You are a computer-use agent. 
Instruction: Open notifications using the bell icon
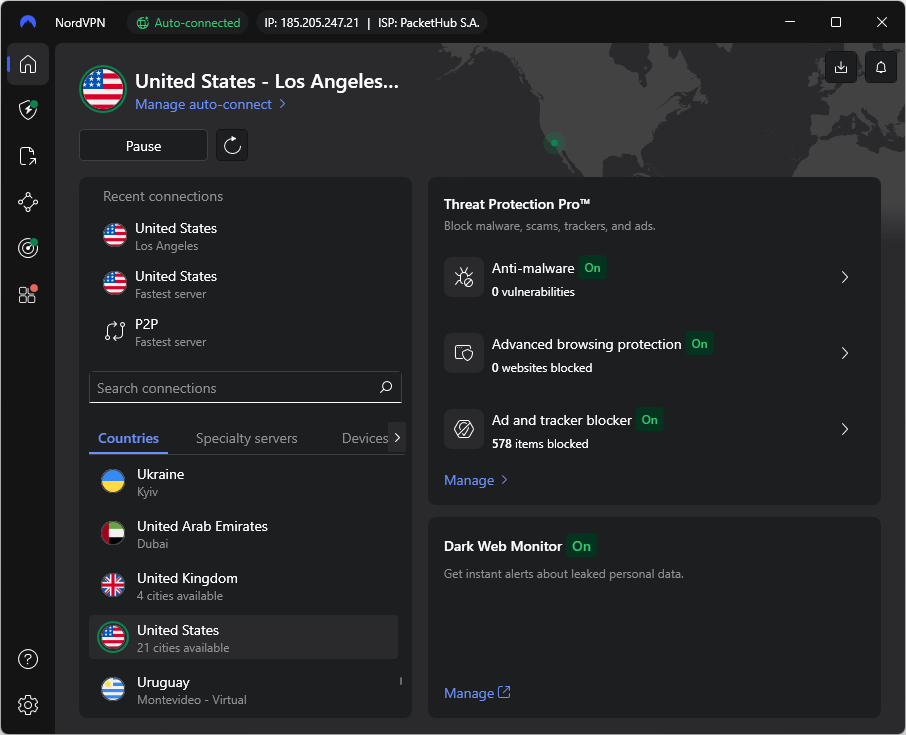(880, 67)
